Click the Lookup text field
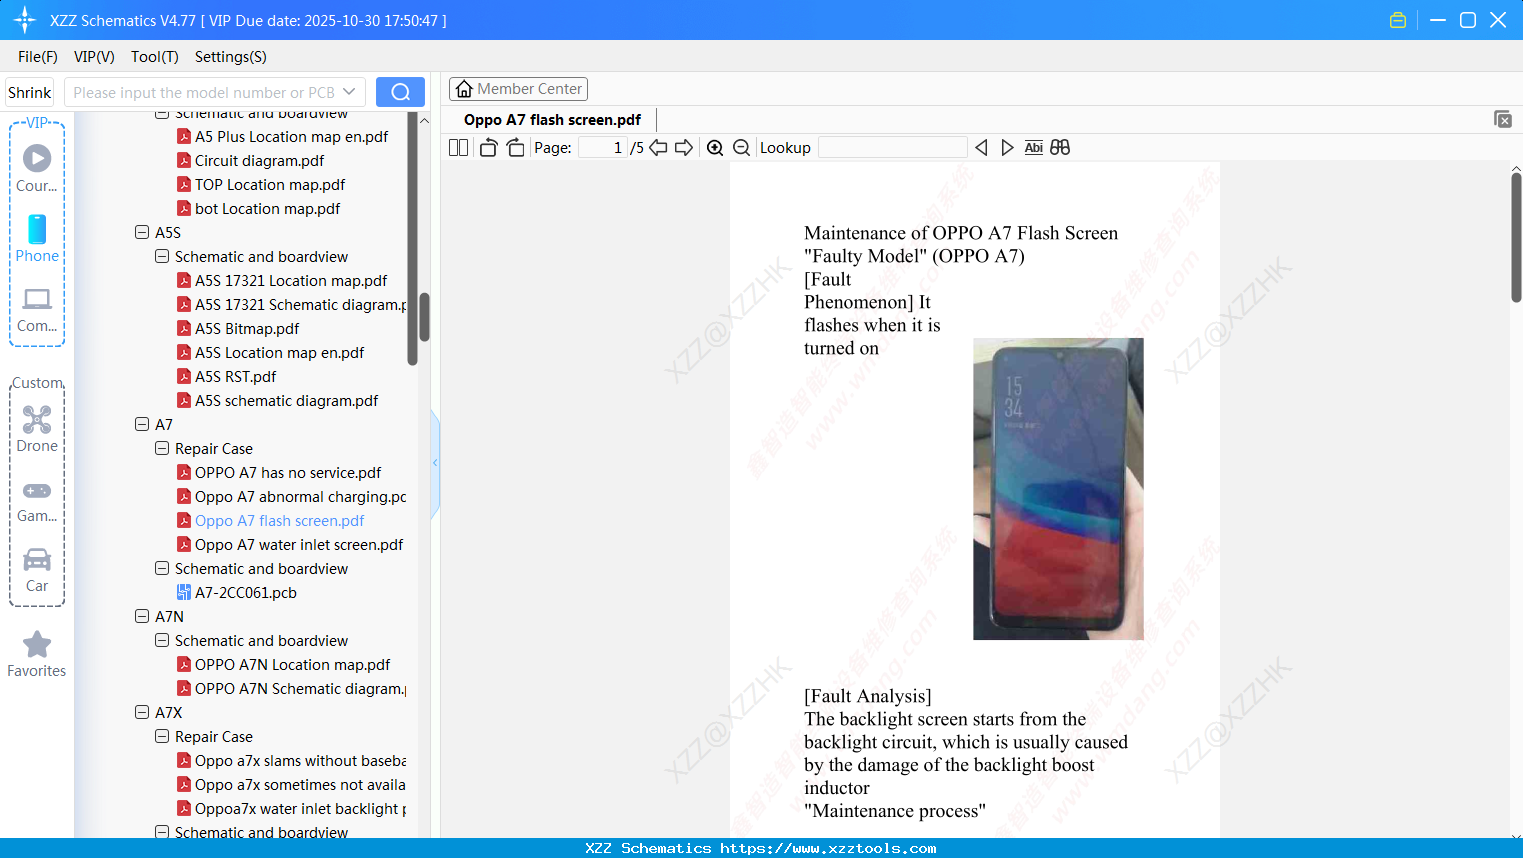Image resolution: width=1523 pixels, height=858 pixels. coord(892,148)
